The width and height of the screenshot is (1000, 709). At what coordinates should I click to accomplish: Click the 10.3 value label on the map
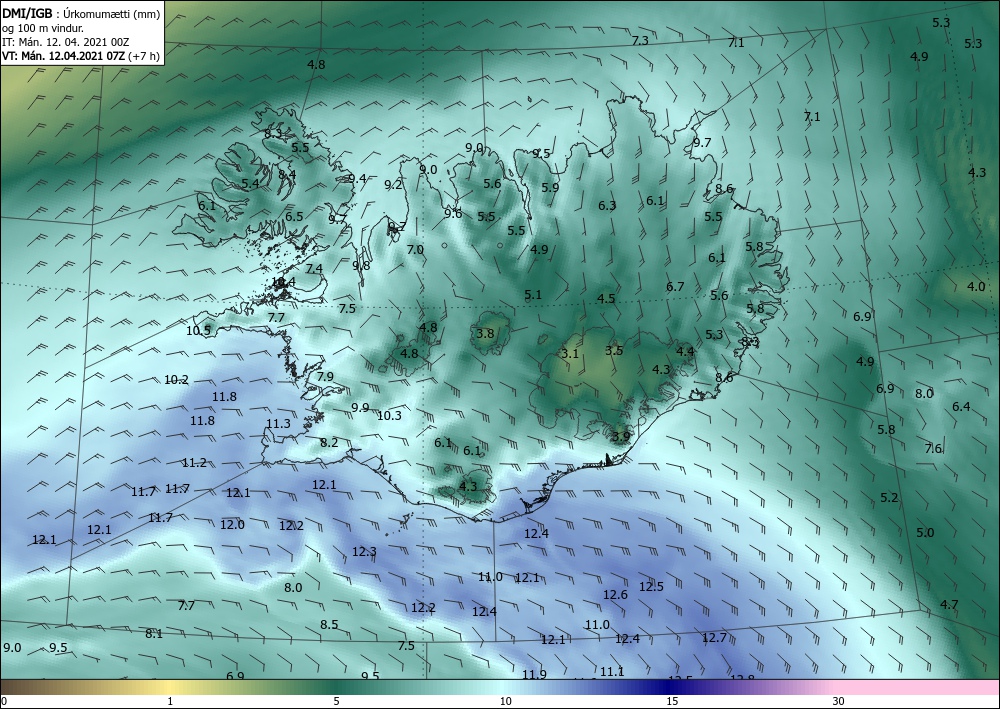(390, 416)
